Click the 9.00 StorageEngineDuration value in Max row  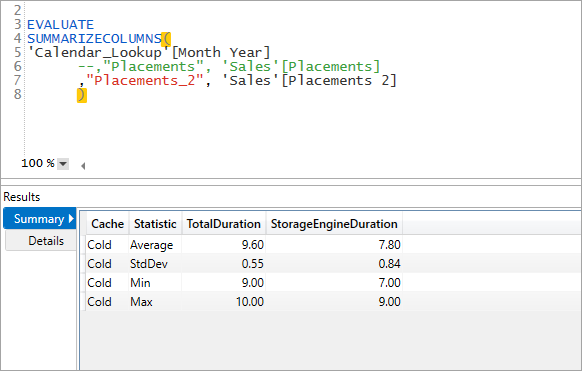(x=389, y=302)
